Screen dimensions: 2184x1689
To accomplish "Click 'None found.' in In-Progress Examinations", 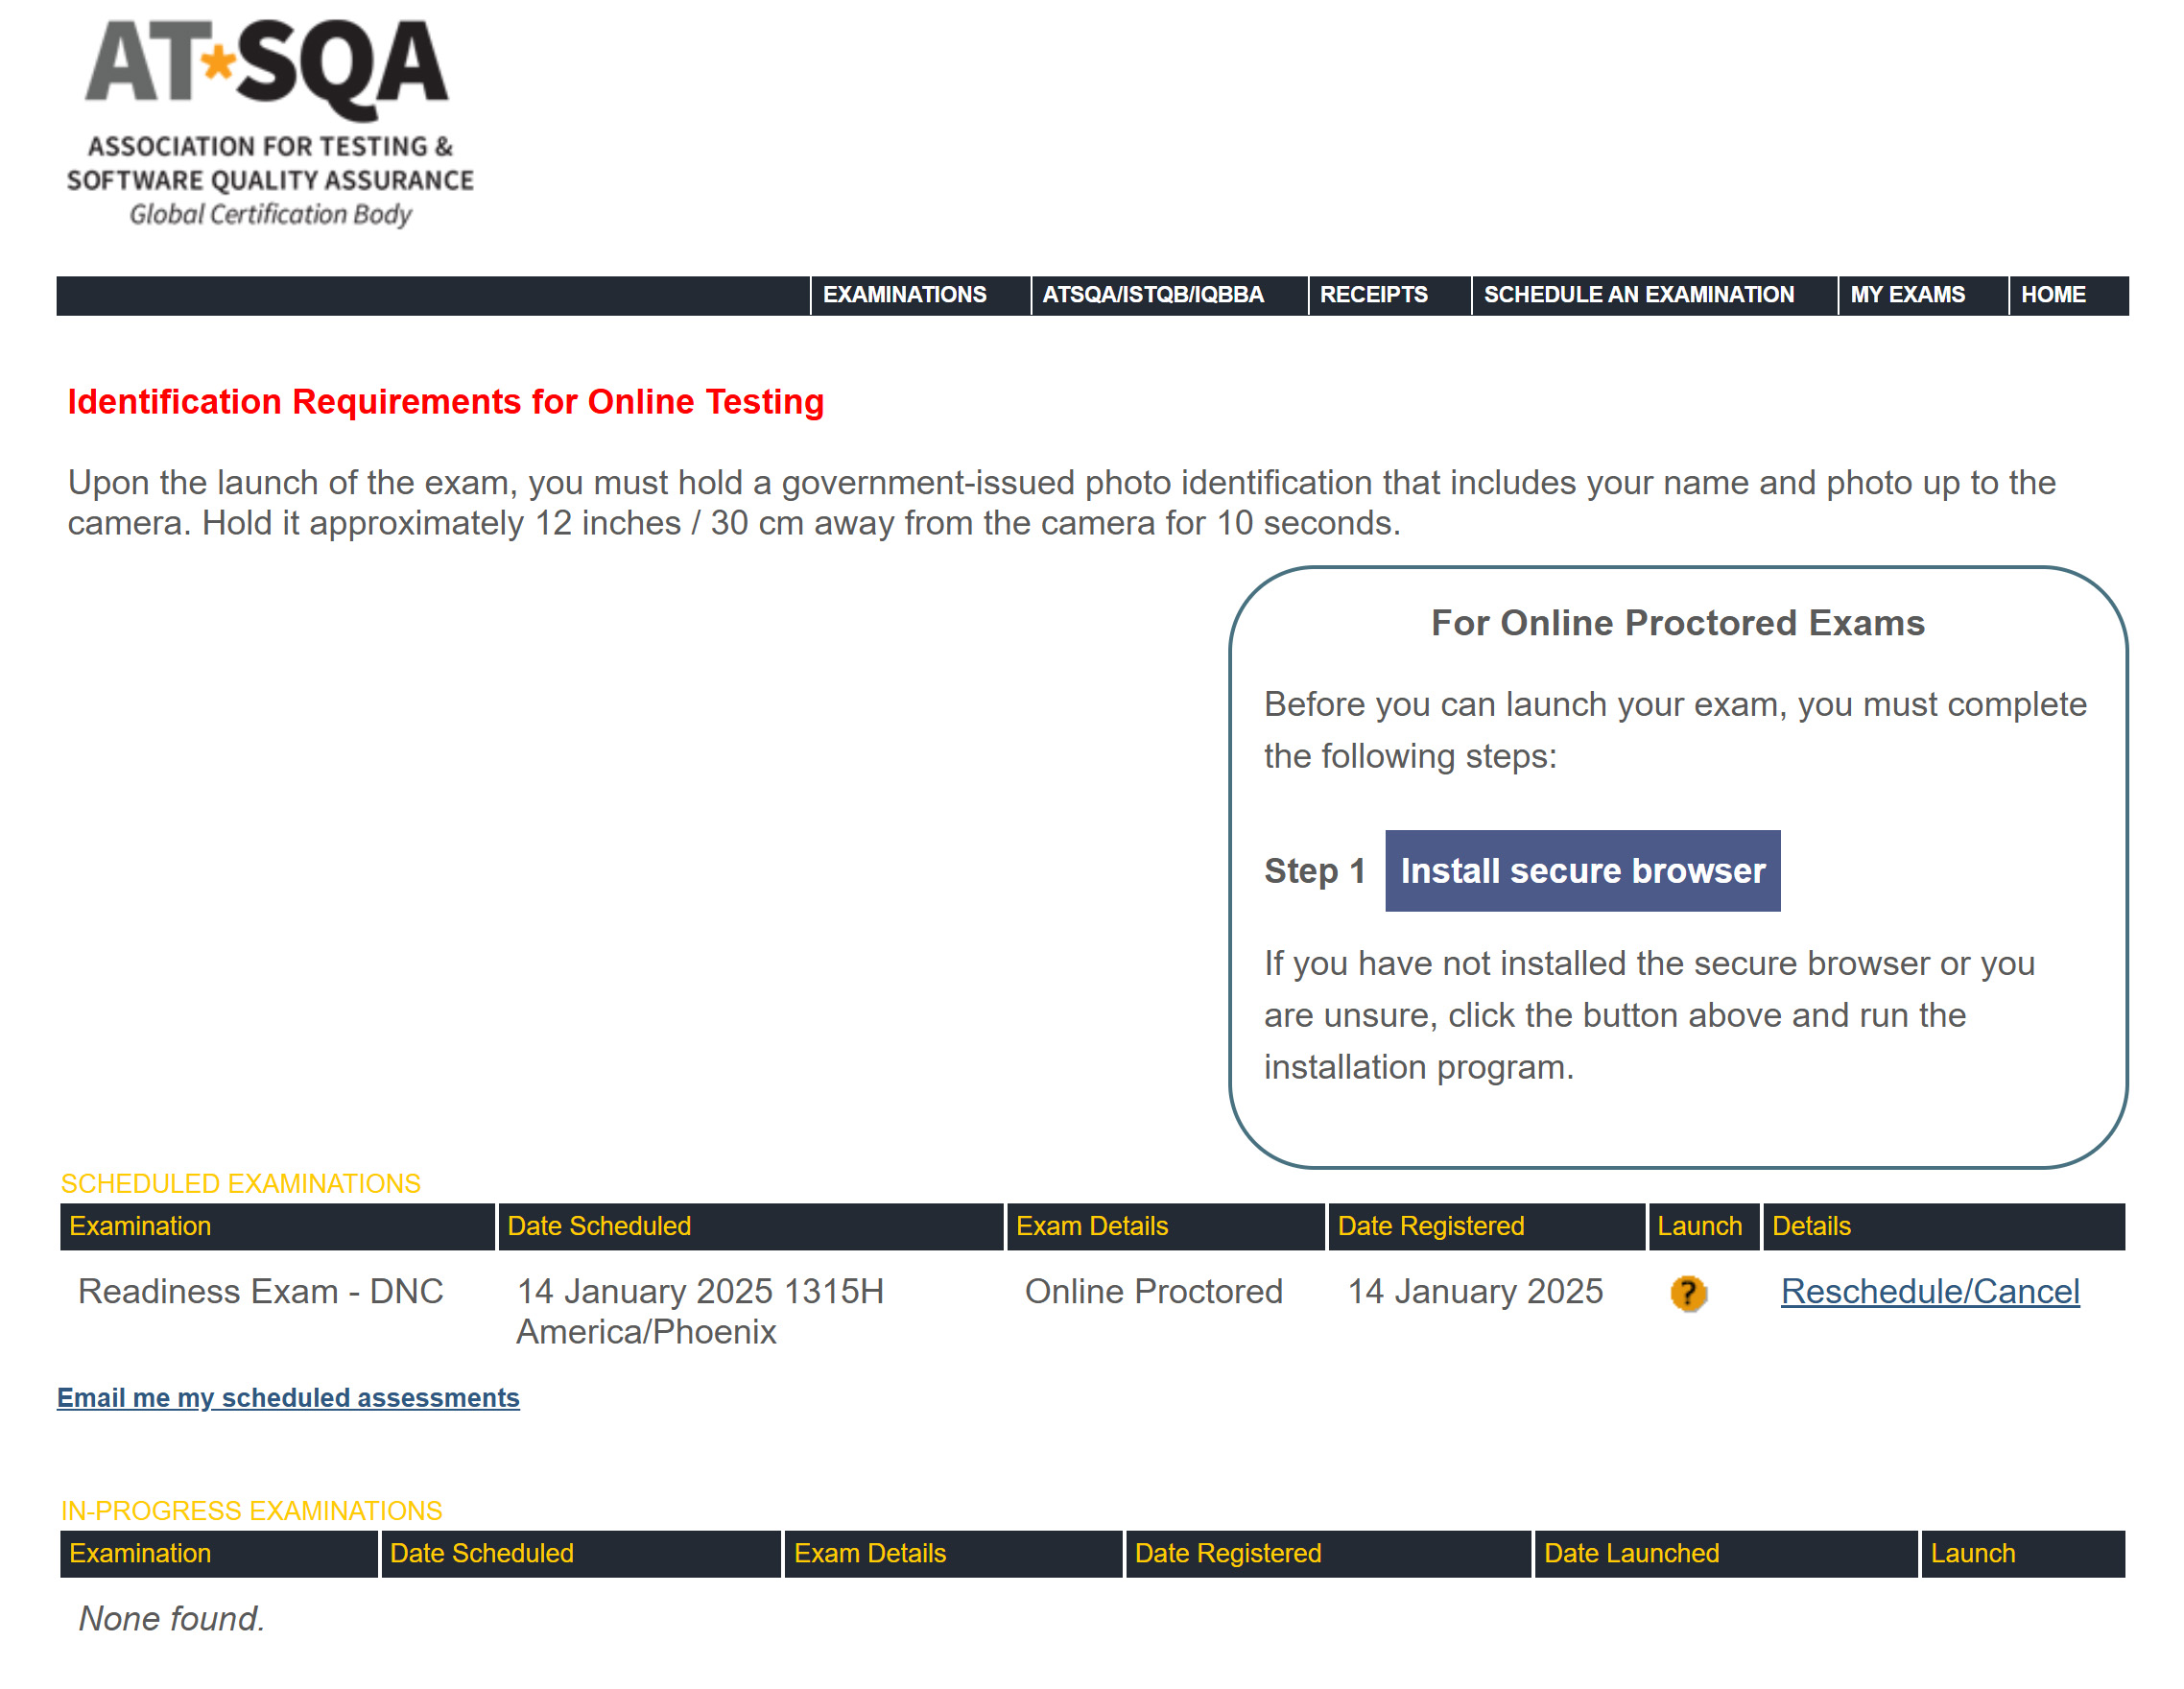I will pos(172,1618).
